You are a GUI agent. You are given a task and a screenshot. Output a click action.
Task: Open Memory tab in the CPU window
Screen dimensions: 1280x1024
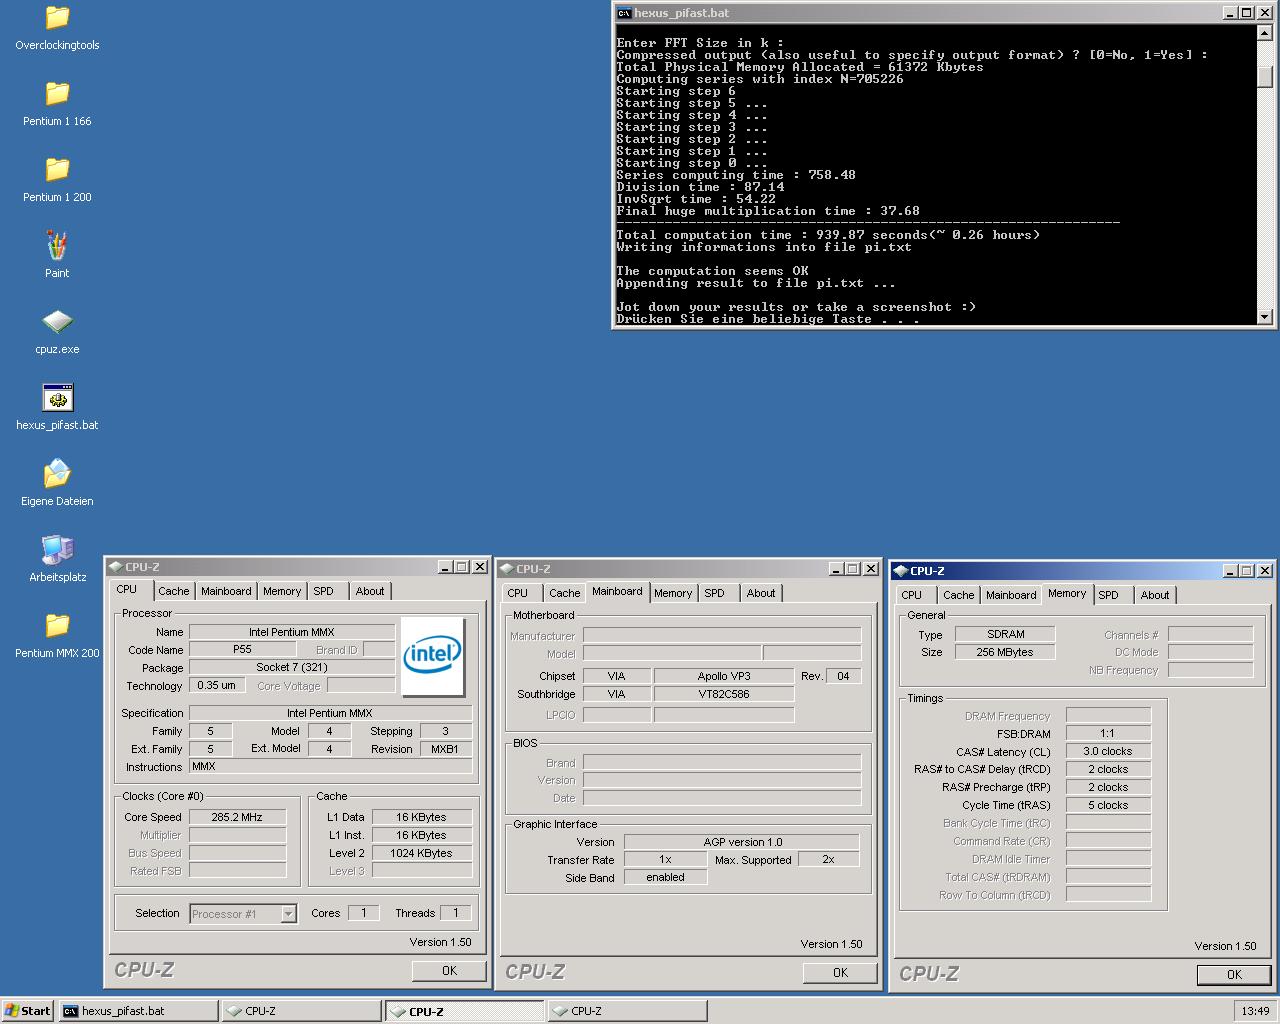(282, 591)
